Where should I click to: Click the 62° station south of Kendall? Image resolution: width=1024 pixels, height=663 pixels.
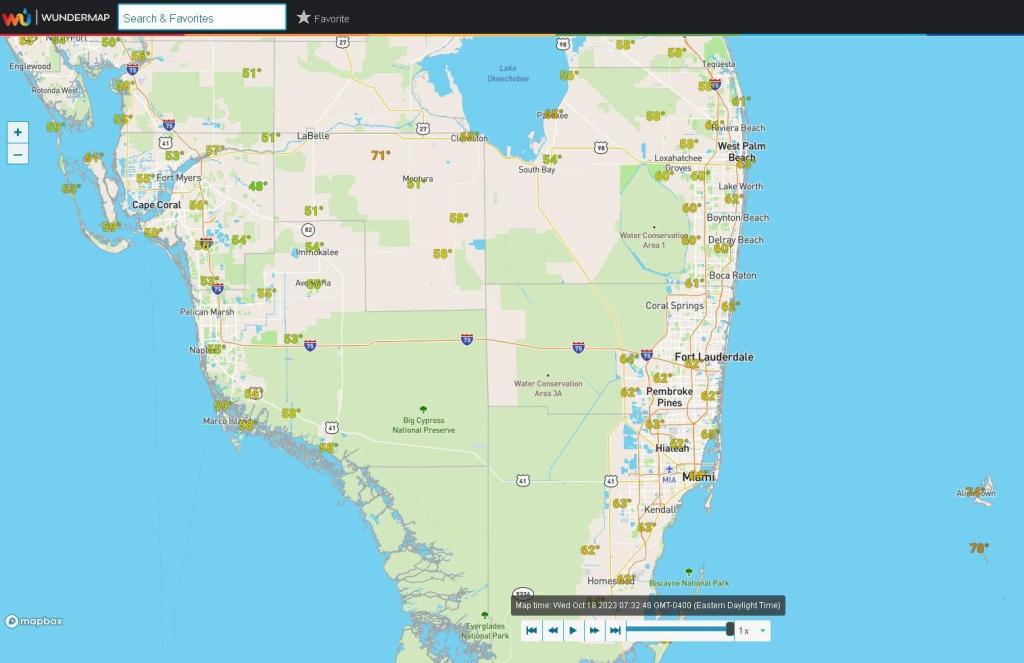[590, 550]
